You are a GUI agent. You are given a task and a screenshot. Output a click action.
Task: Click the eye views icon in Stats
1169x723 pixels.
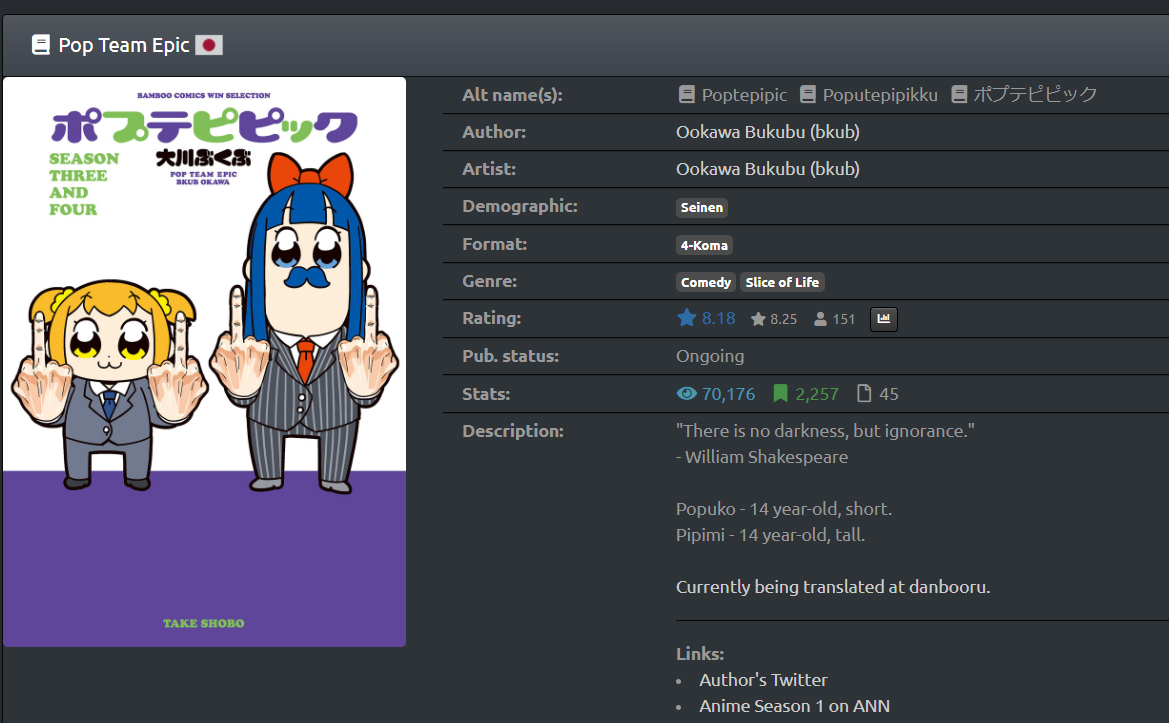click(687, 394)
